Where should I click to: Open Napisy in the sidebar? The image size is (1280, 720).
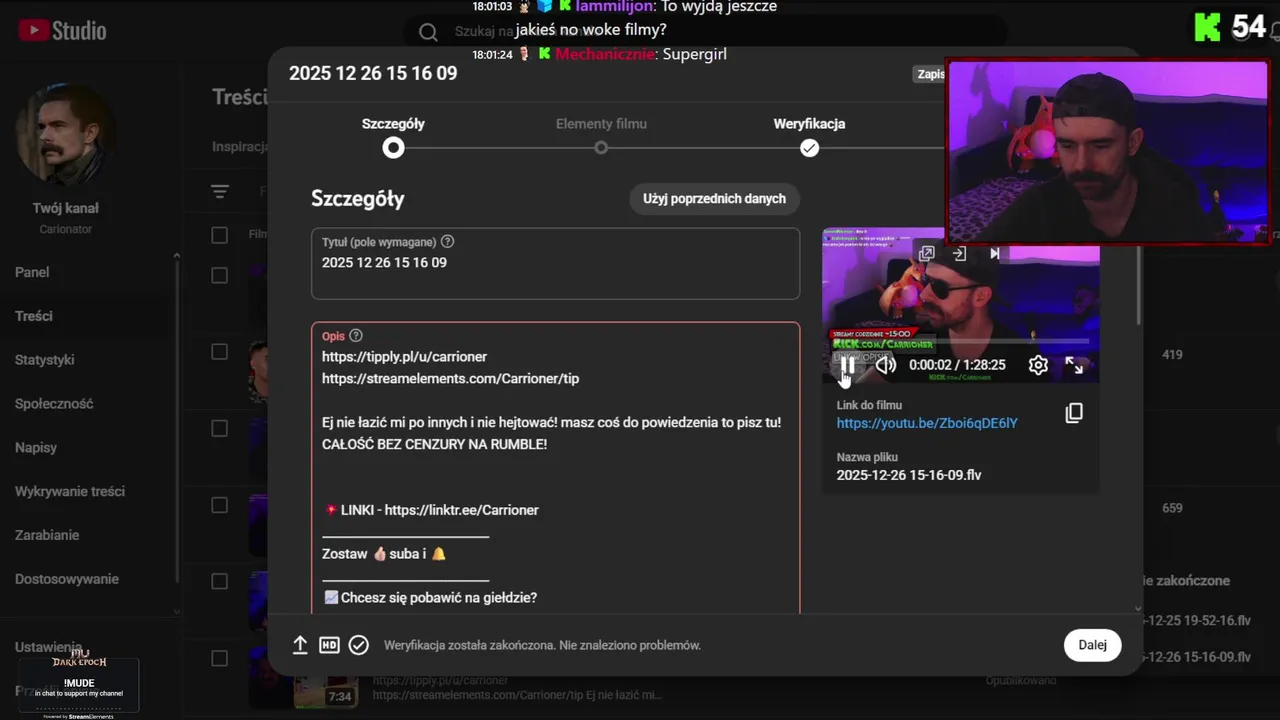tap(36, 447)
